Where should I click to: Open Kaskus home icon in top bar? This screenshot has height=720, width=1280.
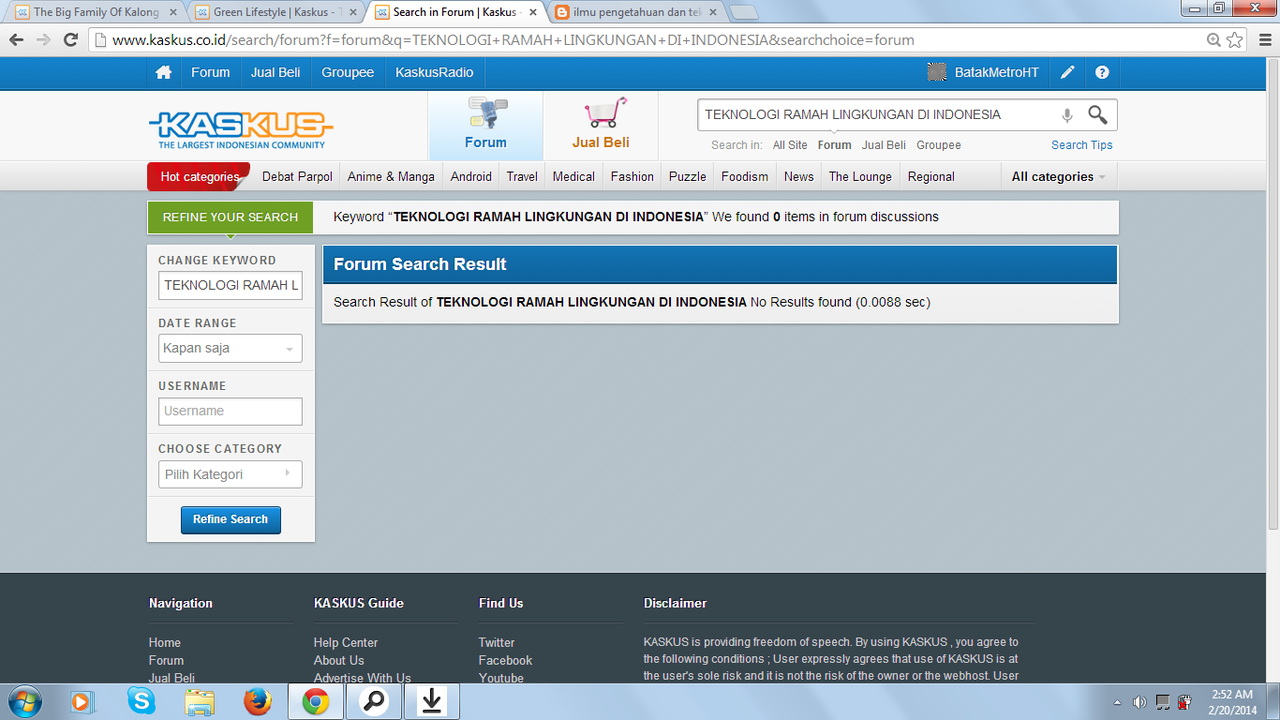pos(164,73)
